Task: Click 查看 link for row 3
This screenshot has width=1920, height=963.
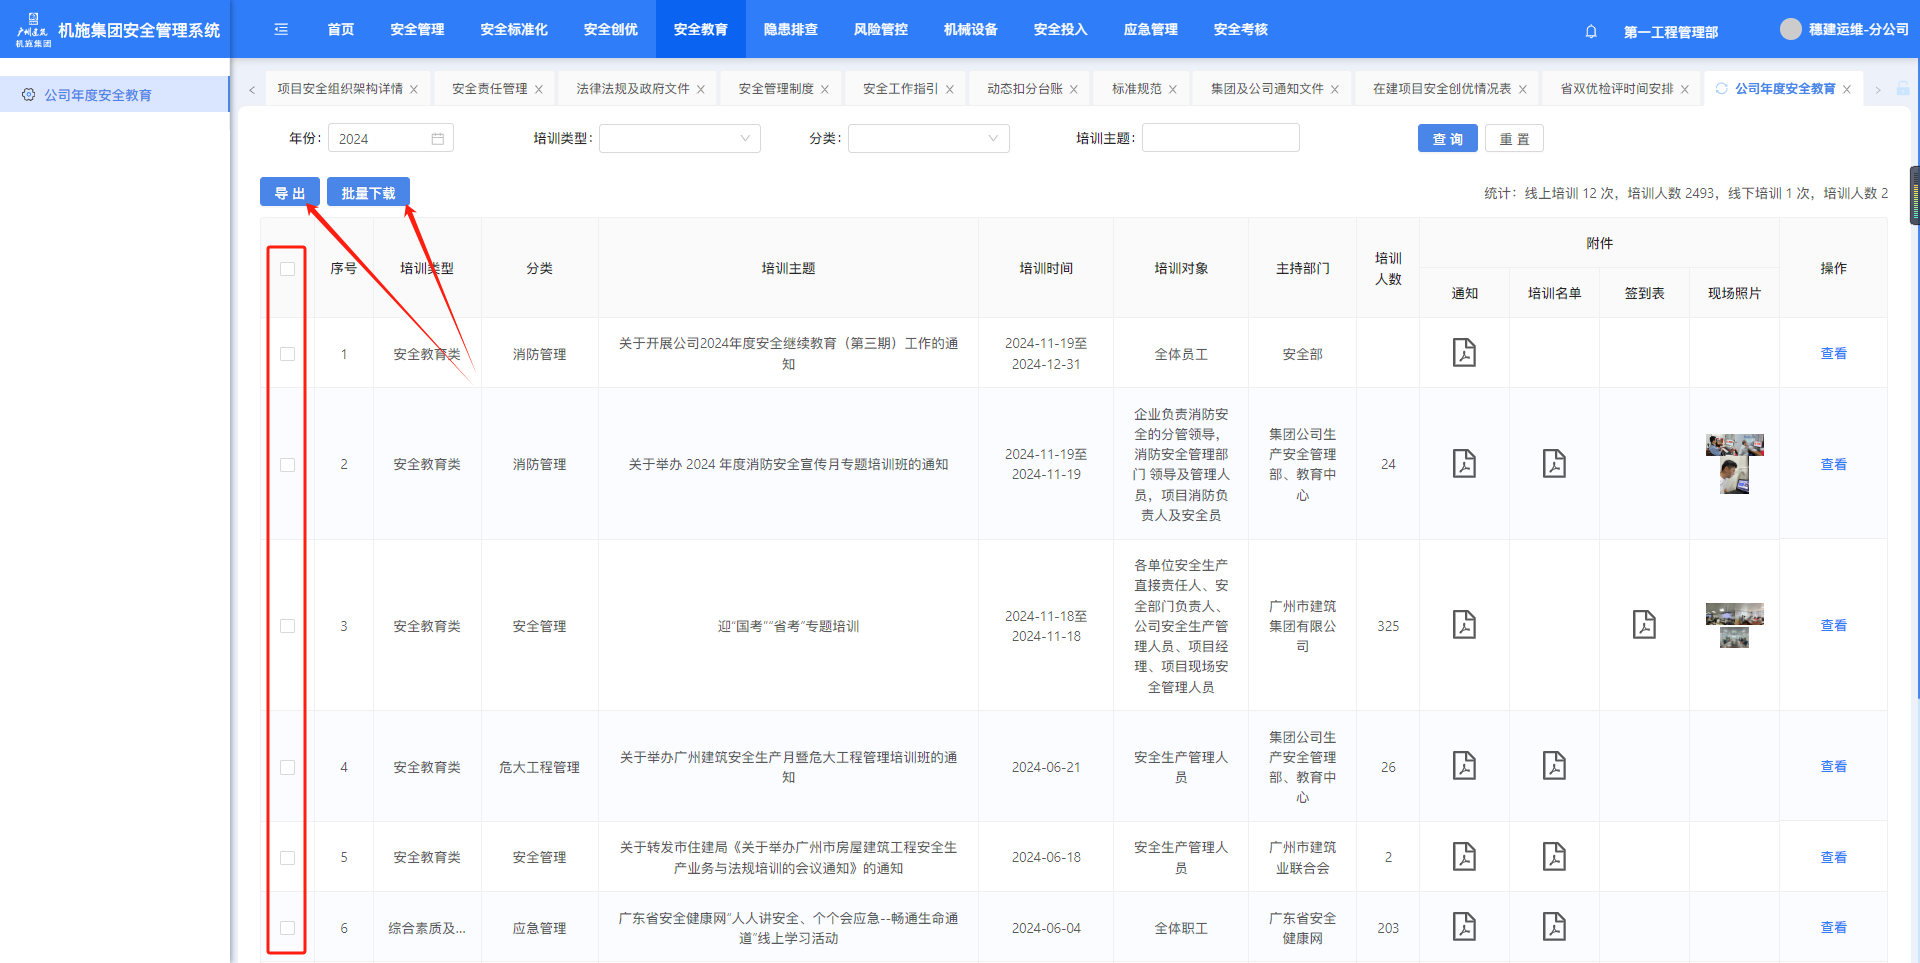Action: coord(1833,626)
